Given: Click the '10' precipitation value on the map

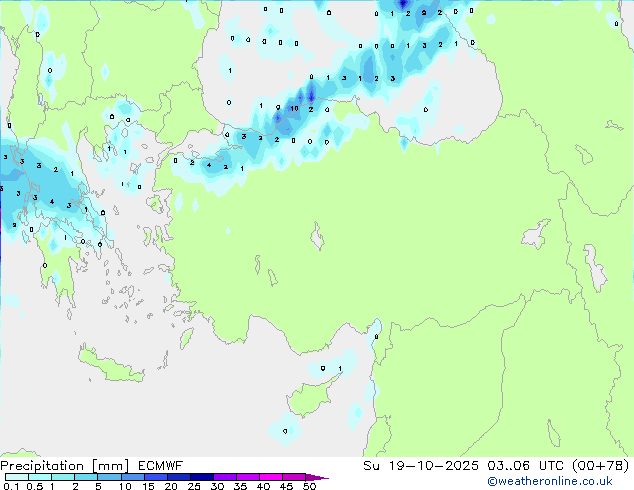Looking at the screenshot, I should (294, 108).
